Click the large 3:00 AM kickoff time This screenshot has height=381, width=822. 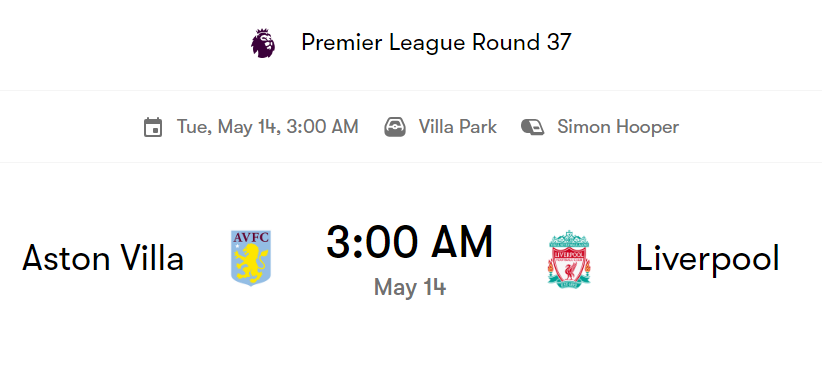coord(409,242)
